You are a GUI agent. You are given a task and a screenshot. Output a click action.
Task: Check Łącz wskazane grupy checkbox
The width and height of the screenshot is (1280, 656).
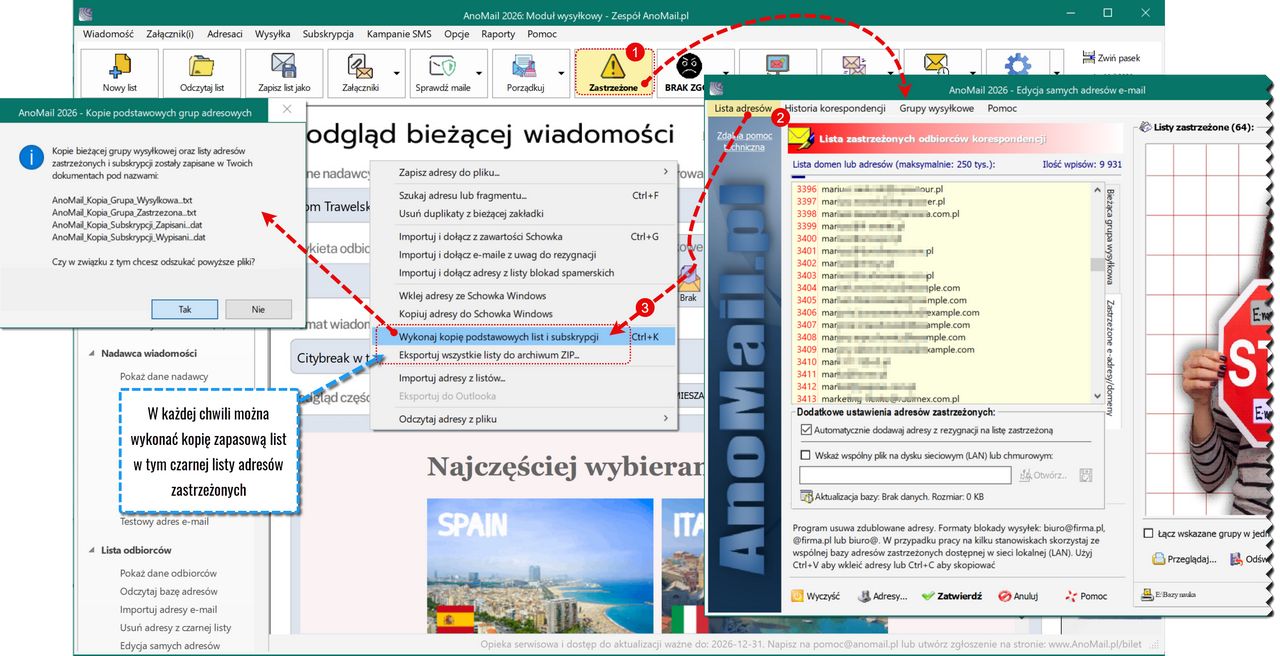coord(1148,533)
